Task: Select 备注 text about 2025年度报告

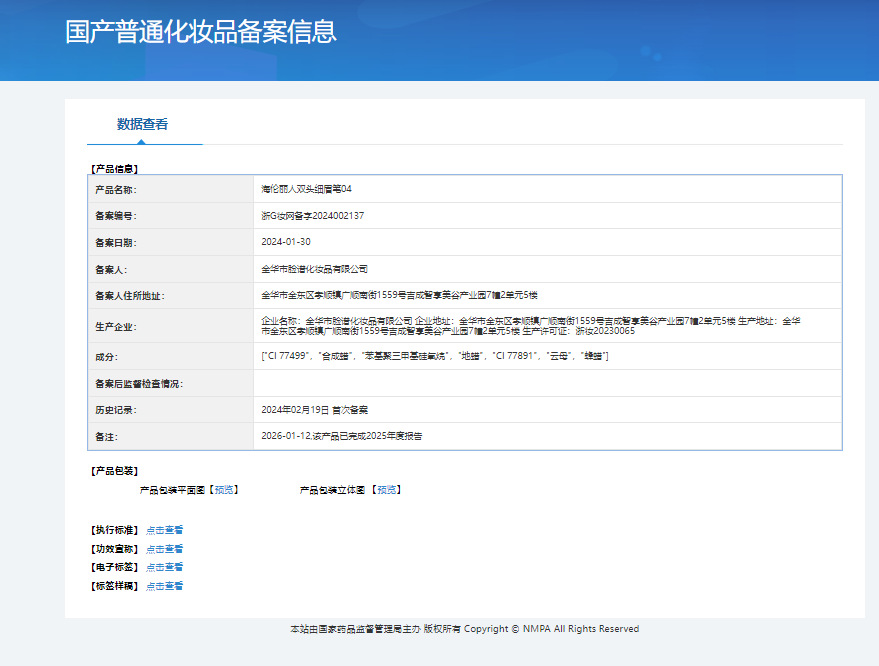Action: 341,436
